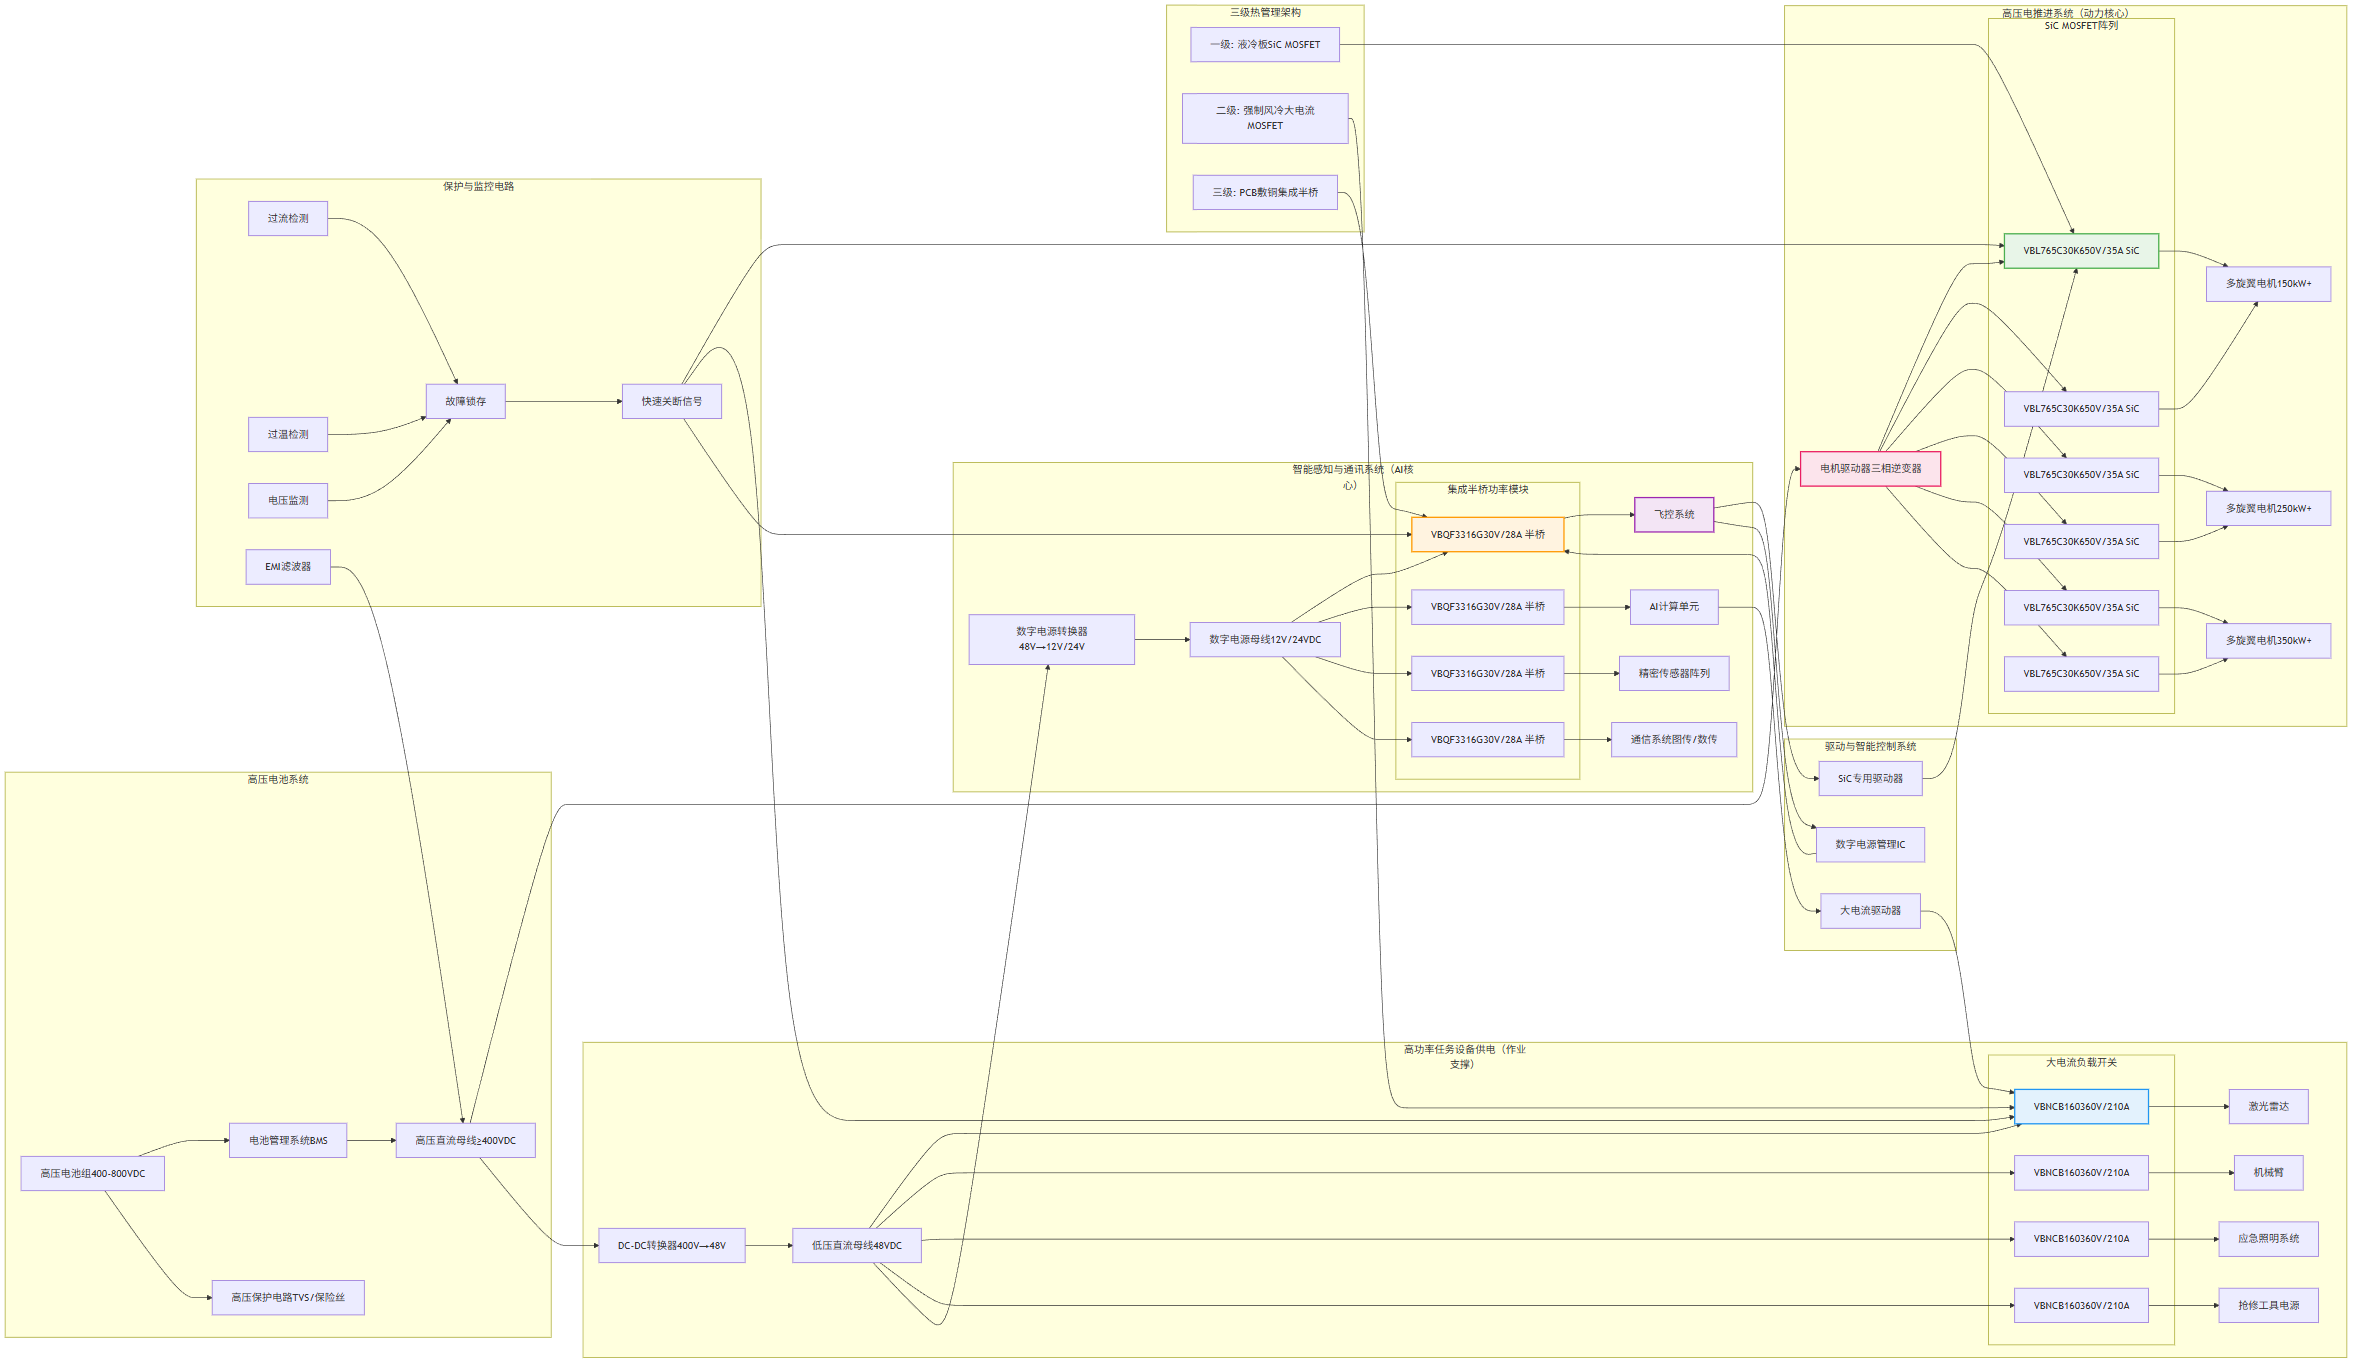Click the 数字电源转换器 48V→12V/24V node
The height and width of the screenshot is (1372, 2368).
pos(1051,640)
